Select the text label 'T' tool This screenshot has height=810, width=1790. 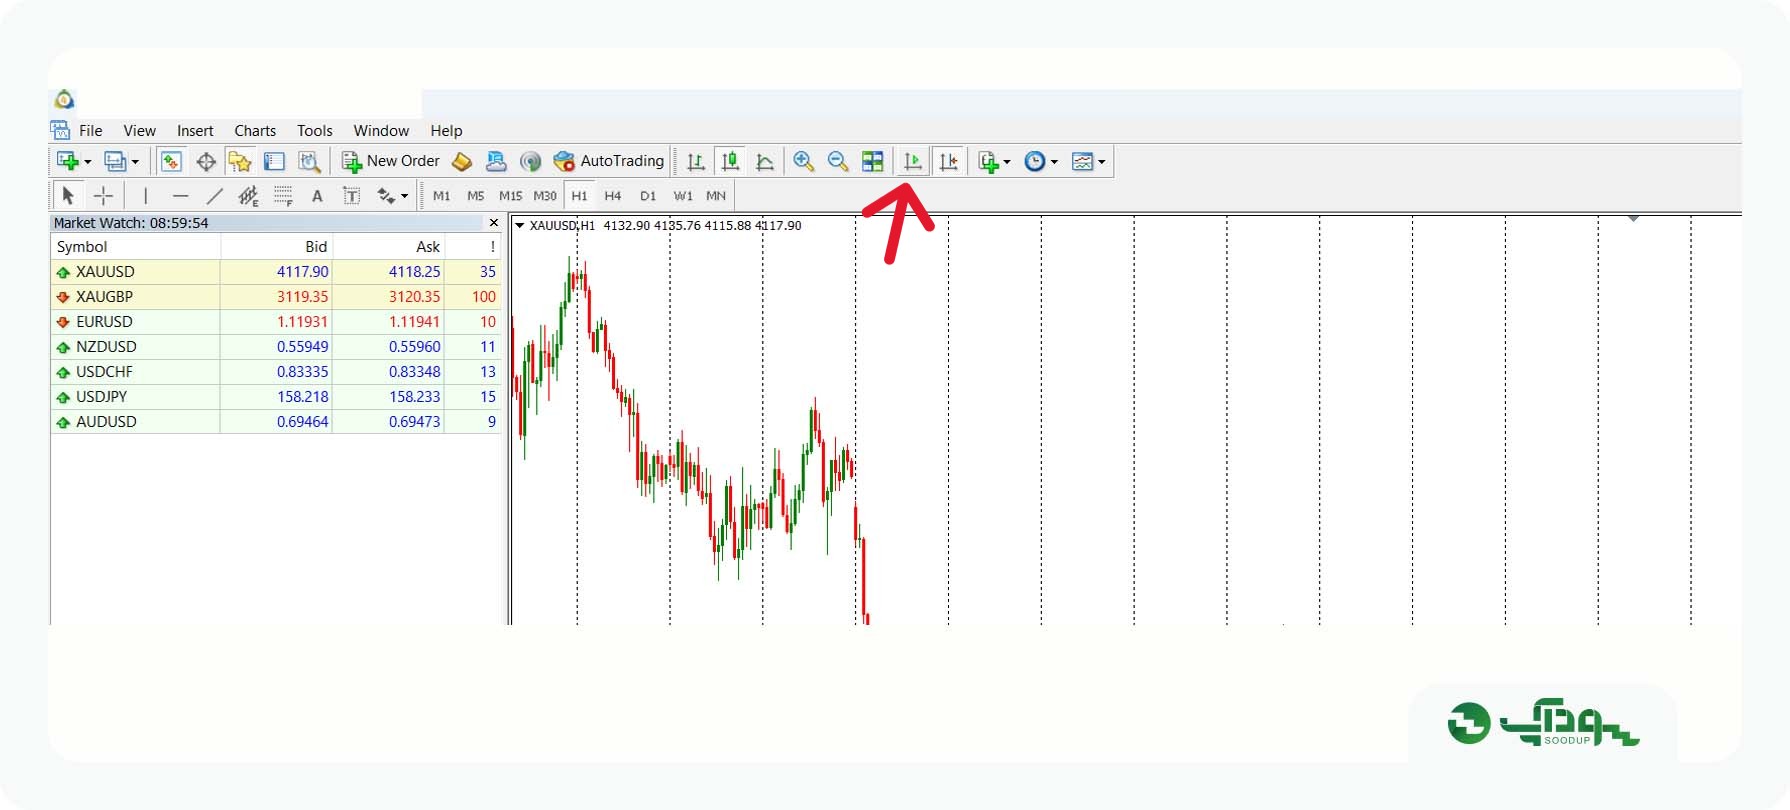pyautogui.click(x=351, y=196)
